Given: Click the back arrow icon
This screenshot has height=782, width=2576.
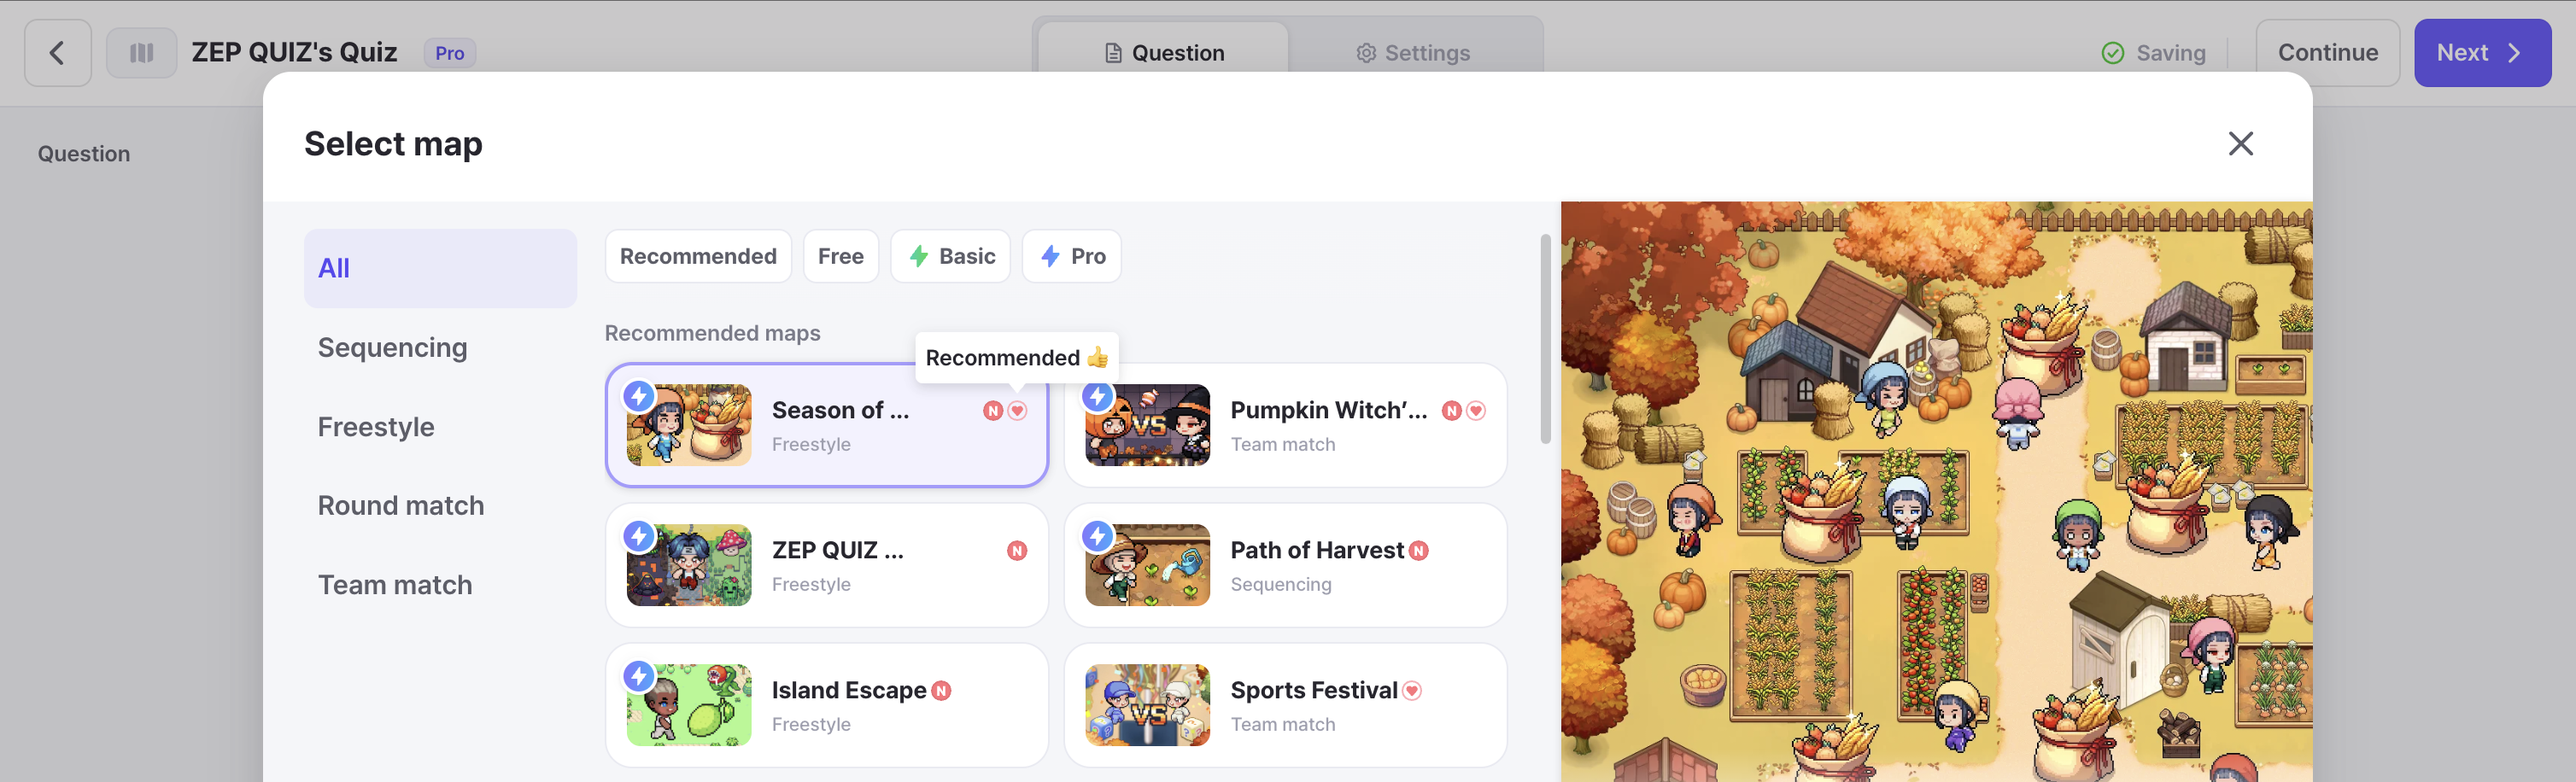Looking at the screenshot, I should 58,53.
